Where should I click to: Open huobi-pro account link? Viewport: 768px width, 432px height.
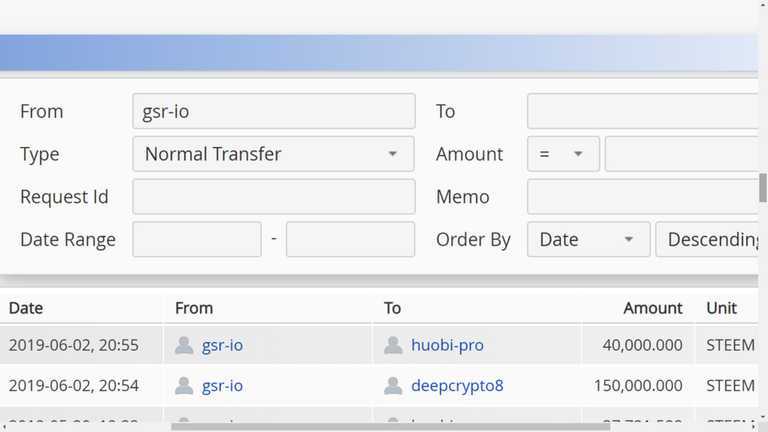point(447,345)
